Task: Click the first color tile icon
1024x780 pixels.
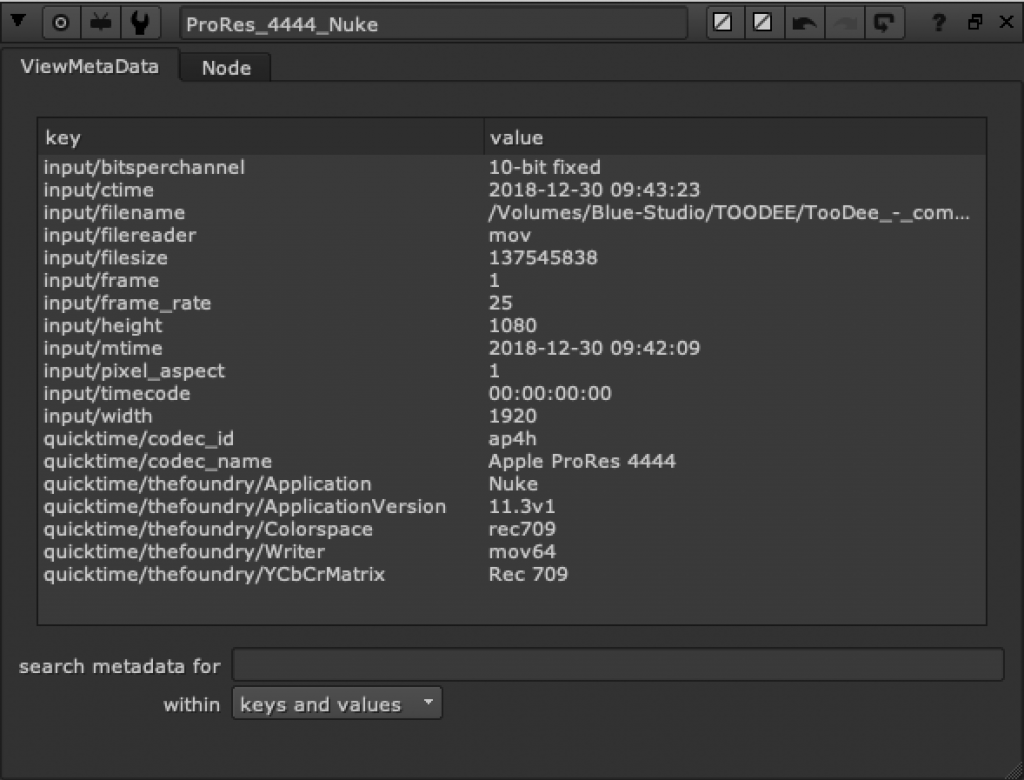Action: click(722, 23)
